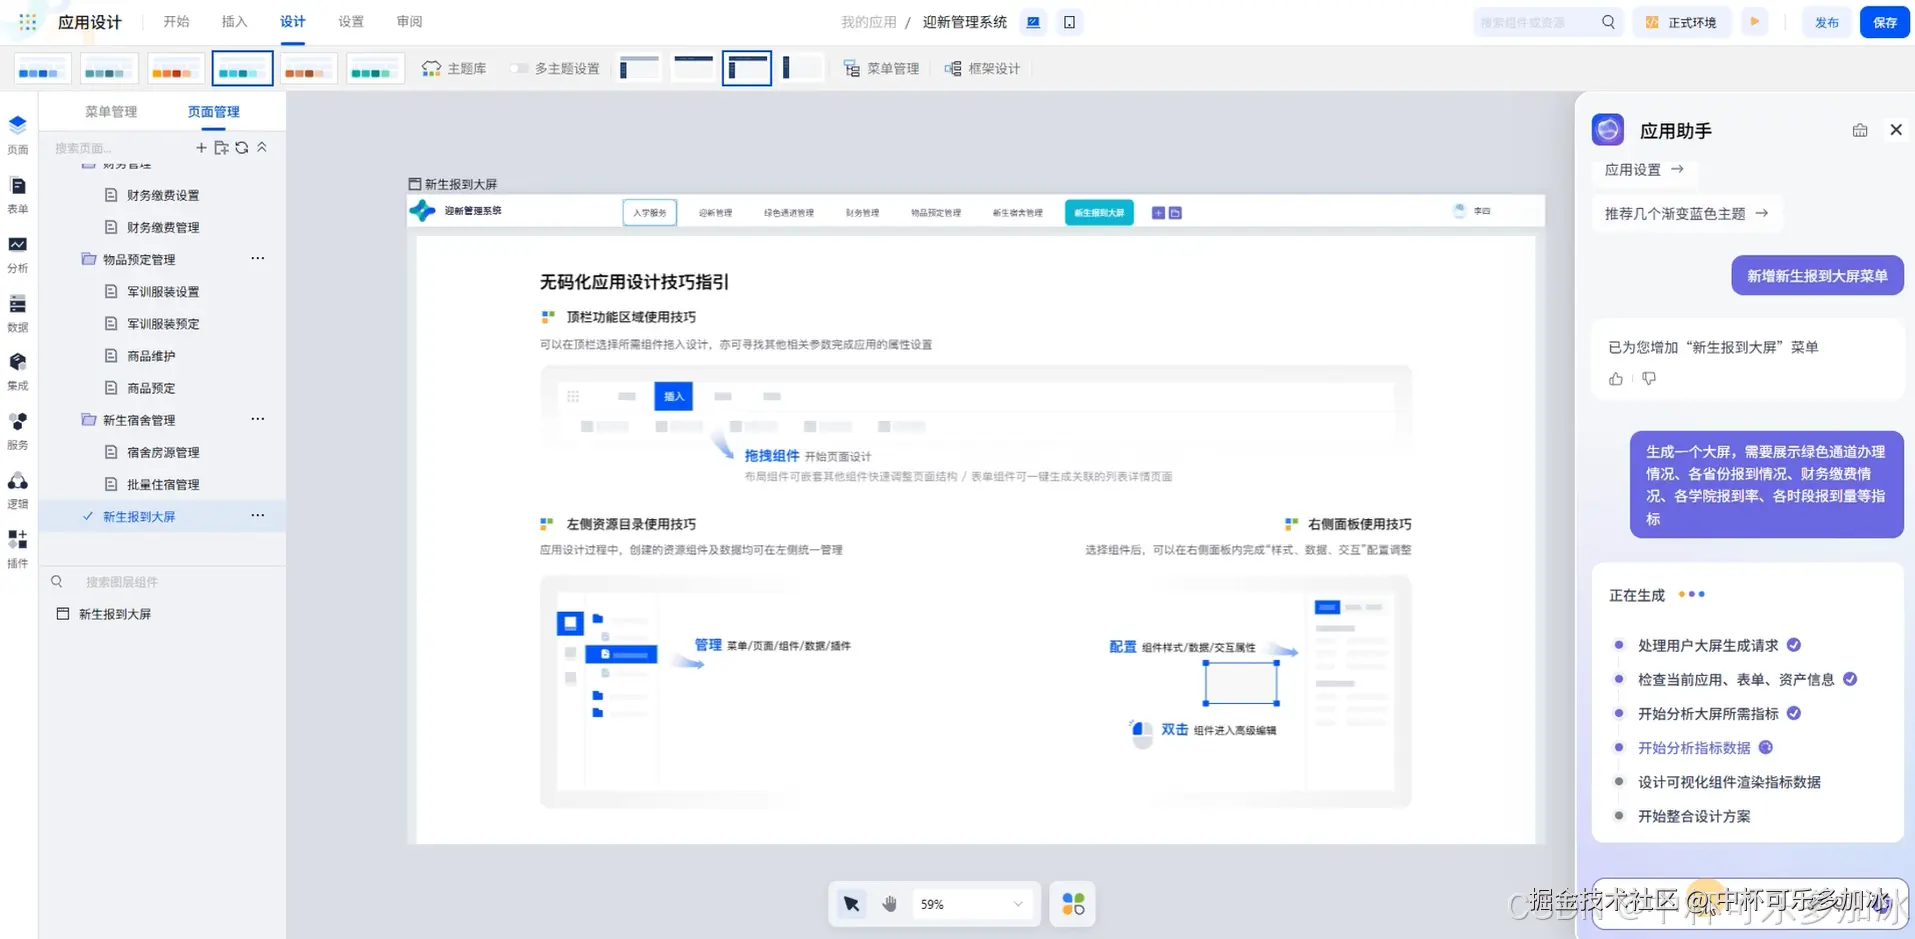Open the 审阅 menu

(x=409, y=21)
